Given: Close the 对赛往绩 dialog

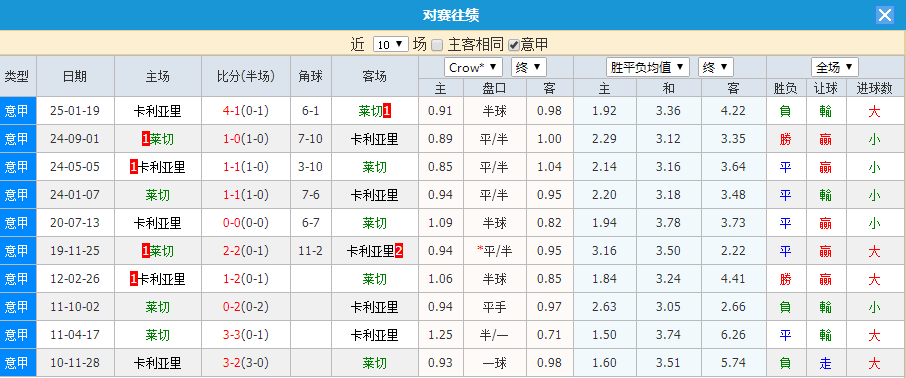Looking at the screenshot, I should click(x=885, y=15).
